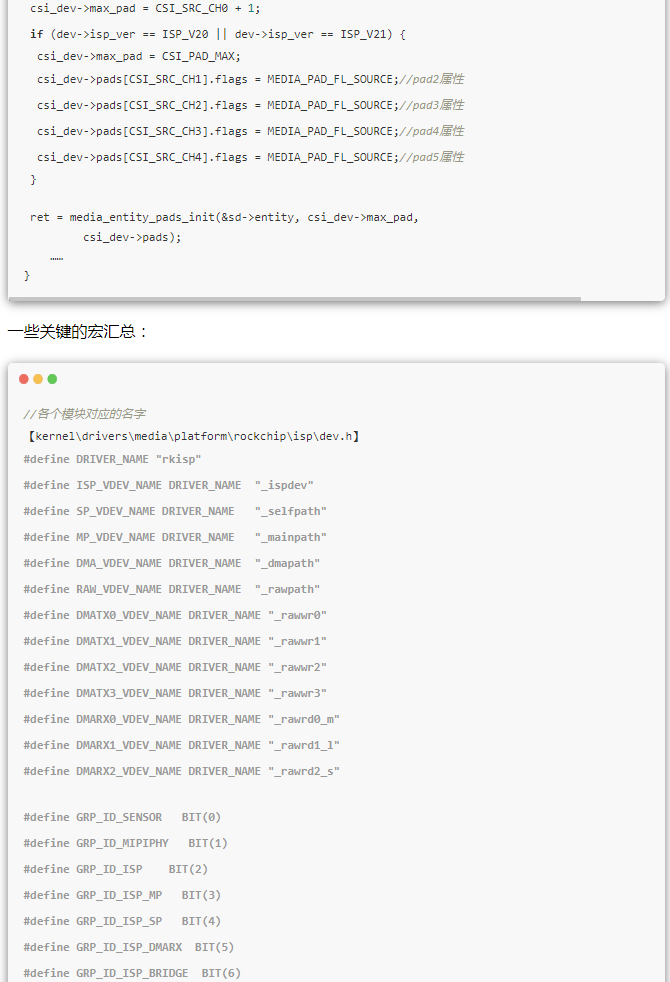Click the horizontal scrollbar under the top code block
Image resolution: width=670 pixels, height=982 pixels.
(x=295, y=298)
